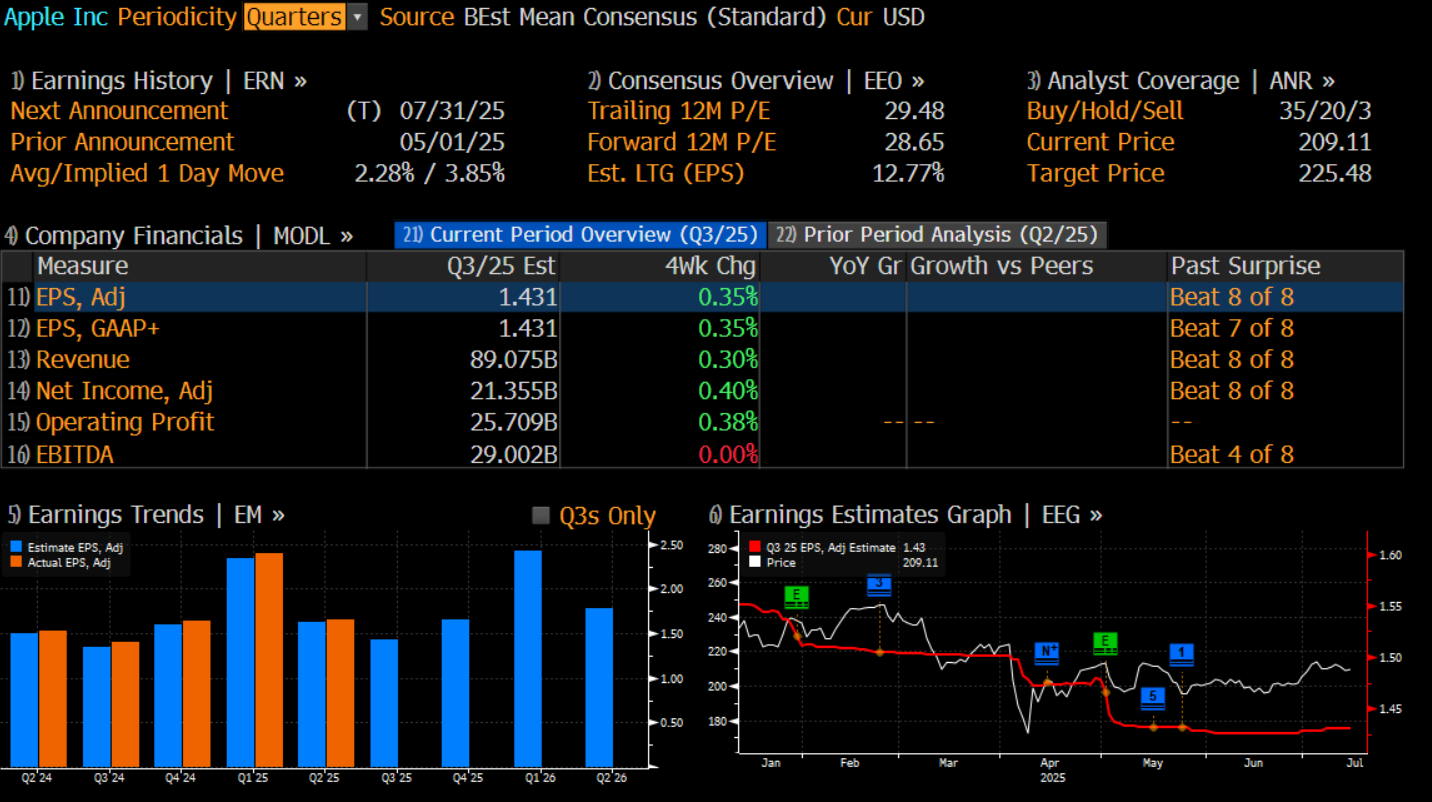The image size is (1432, 802).
Task: Click EBITDA estimate value 29.002B
Action: click(514, 454)
